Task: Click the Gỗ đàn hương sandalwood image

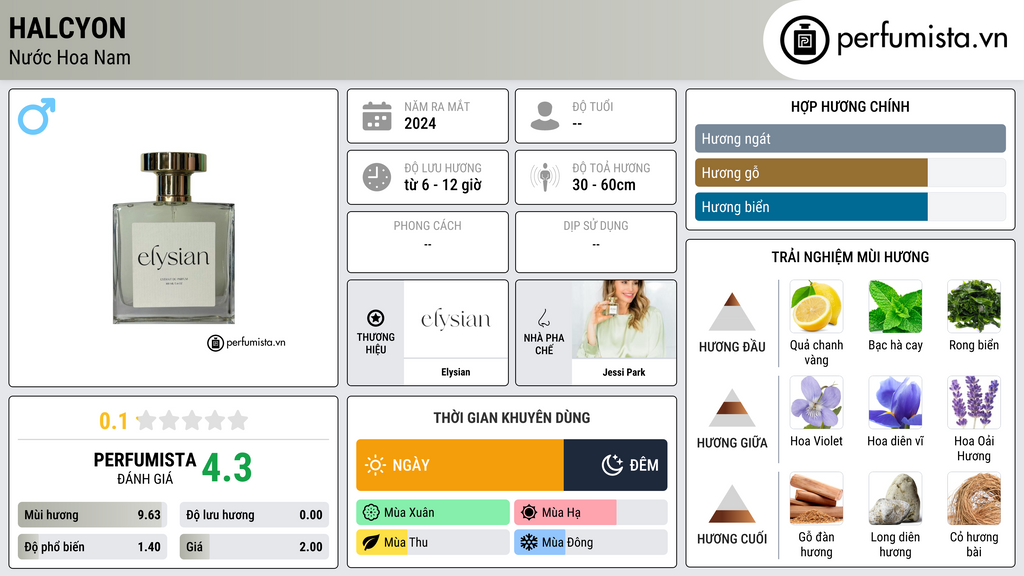Action: click(816, 498)
